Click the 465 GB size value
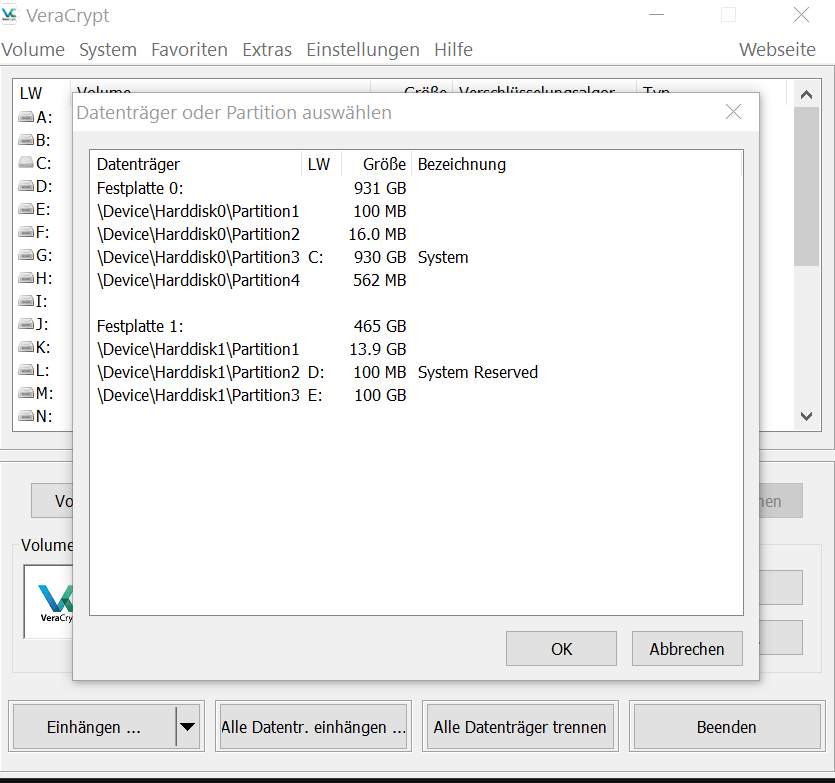Screen dimensions: 835x783 380,326
